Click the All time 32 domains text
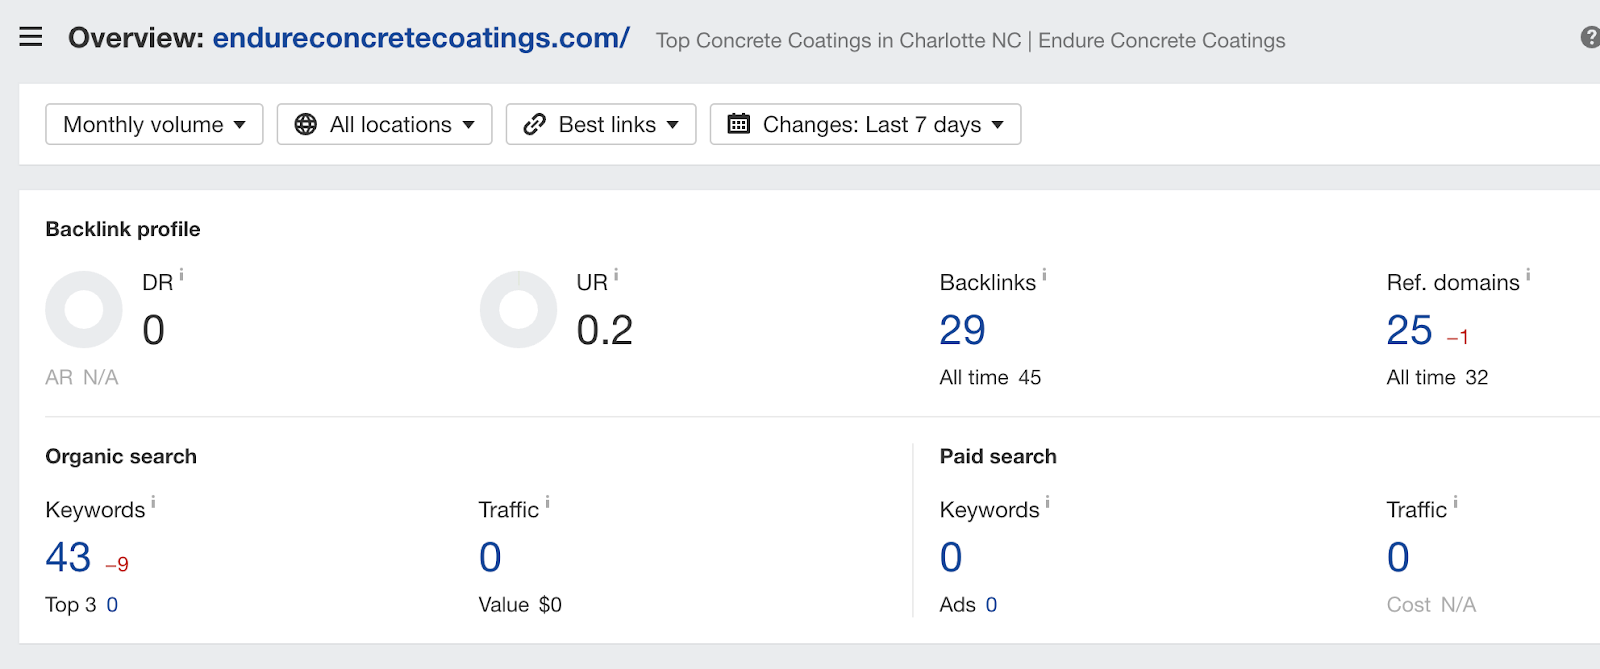This screenshot has height=669, width=1600. (1437, 378)
